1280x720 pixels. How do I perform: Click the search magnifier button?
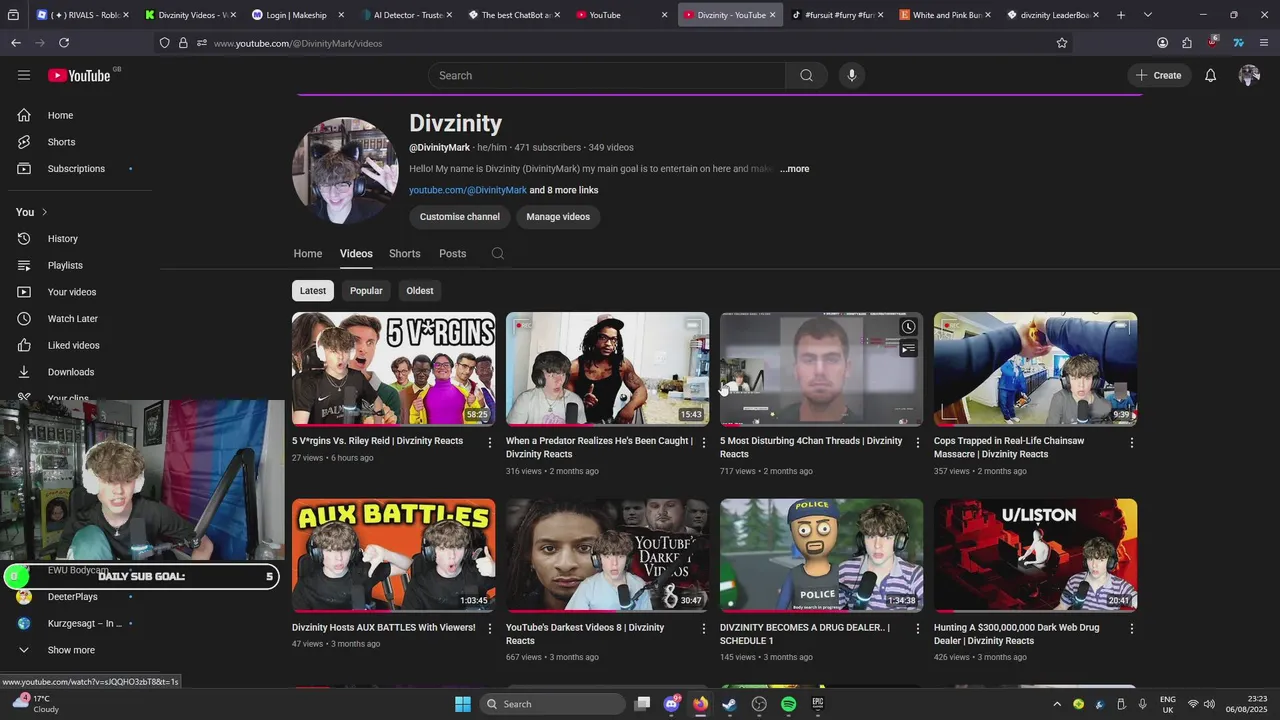click(x=806, y=75)
